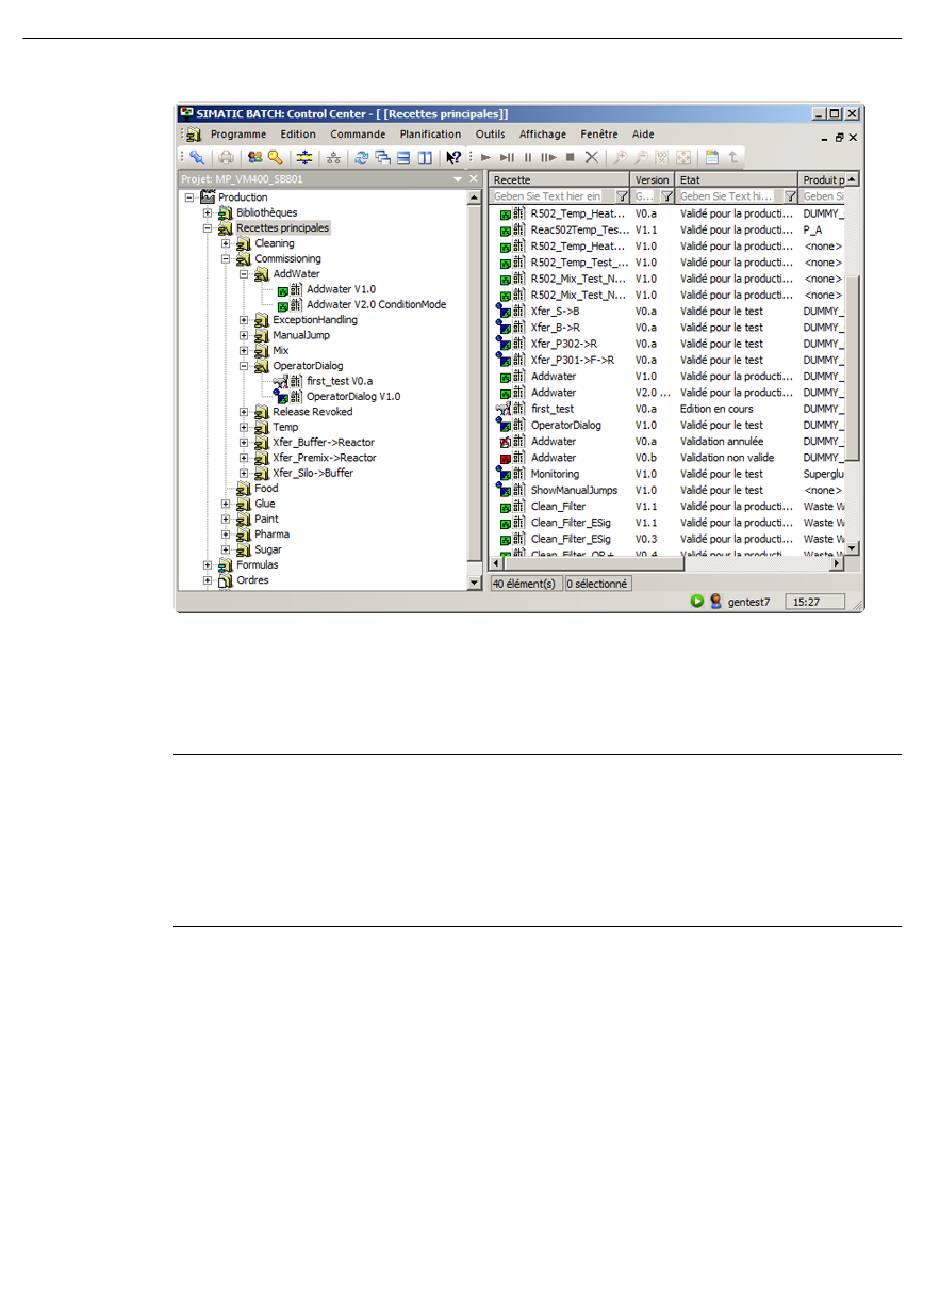Select the Monitoring recipe row
Image resolution: width=950 pixels, height=1301 pixels.
click(x=667, y=474)
